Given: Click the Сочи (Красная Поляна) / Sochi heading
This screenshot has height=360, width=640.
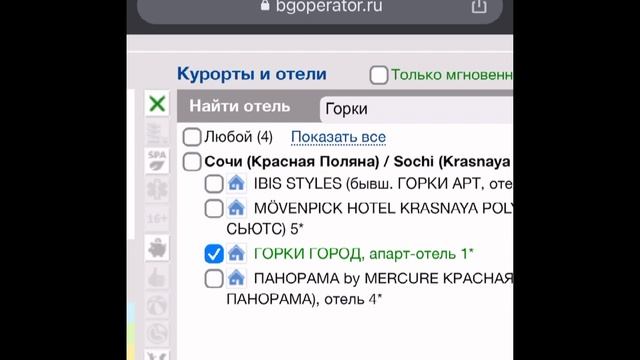Looking at the screenshot, I should [x=358, y=162].
